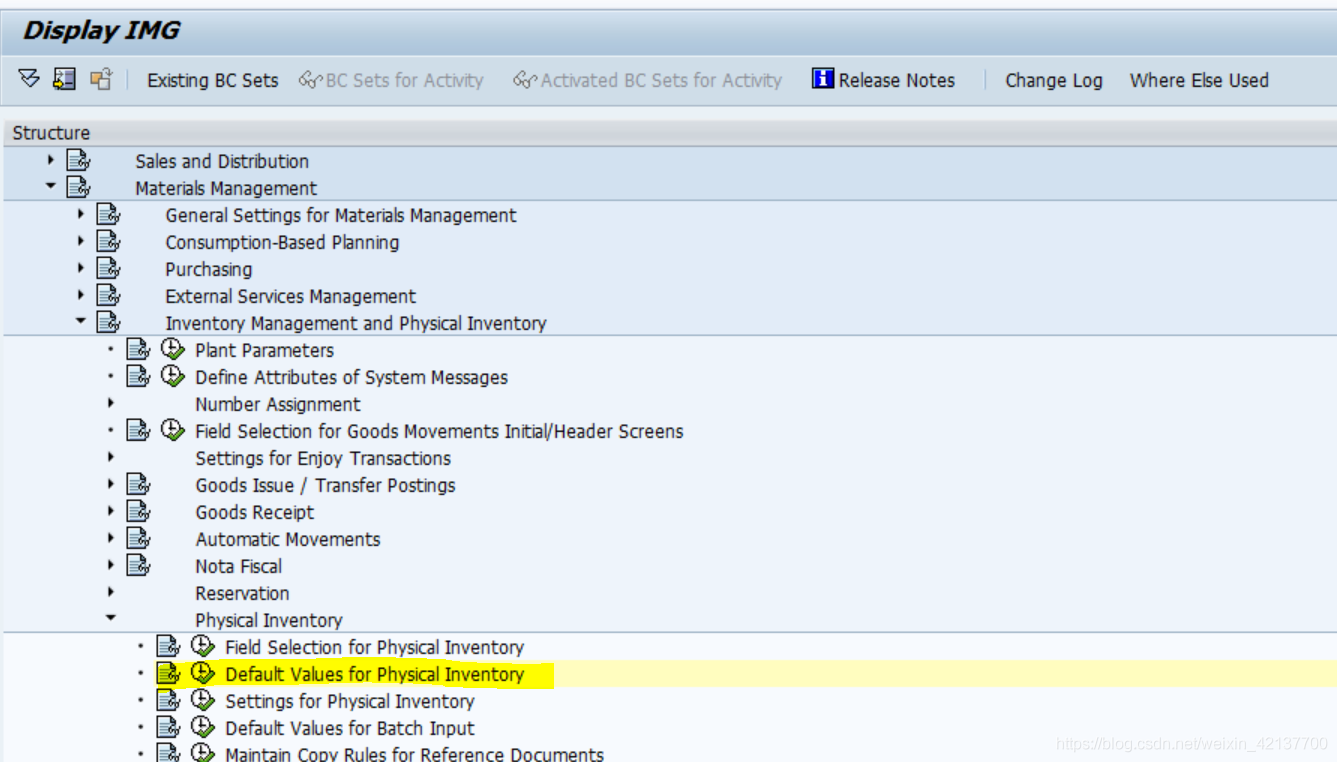Open documentation icon for External Services Management
Viewport: 1337px width, 762px height.
(x=108, y=295)
